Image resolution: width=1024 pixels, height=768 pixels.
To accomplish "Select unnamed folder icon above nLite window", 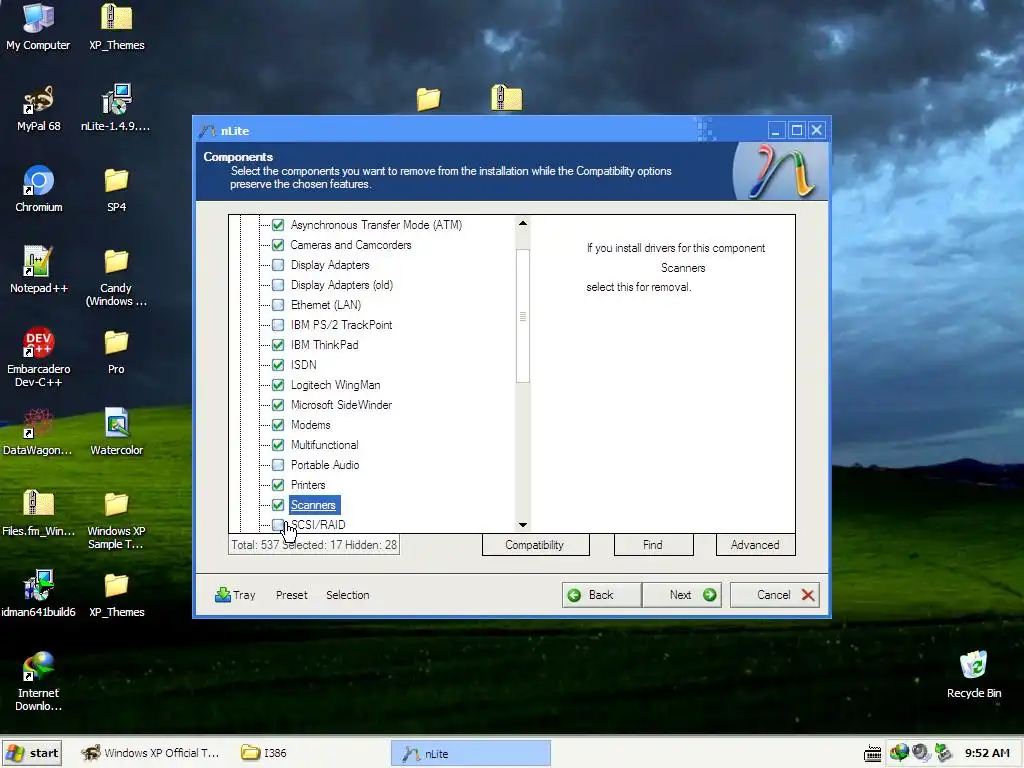I will 428,99.
